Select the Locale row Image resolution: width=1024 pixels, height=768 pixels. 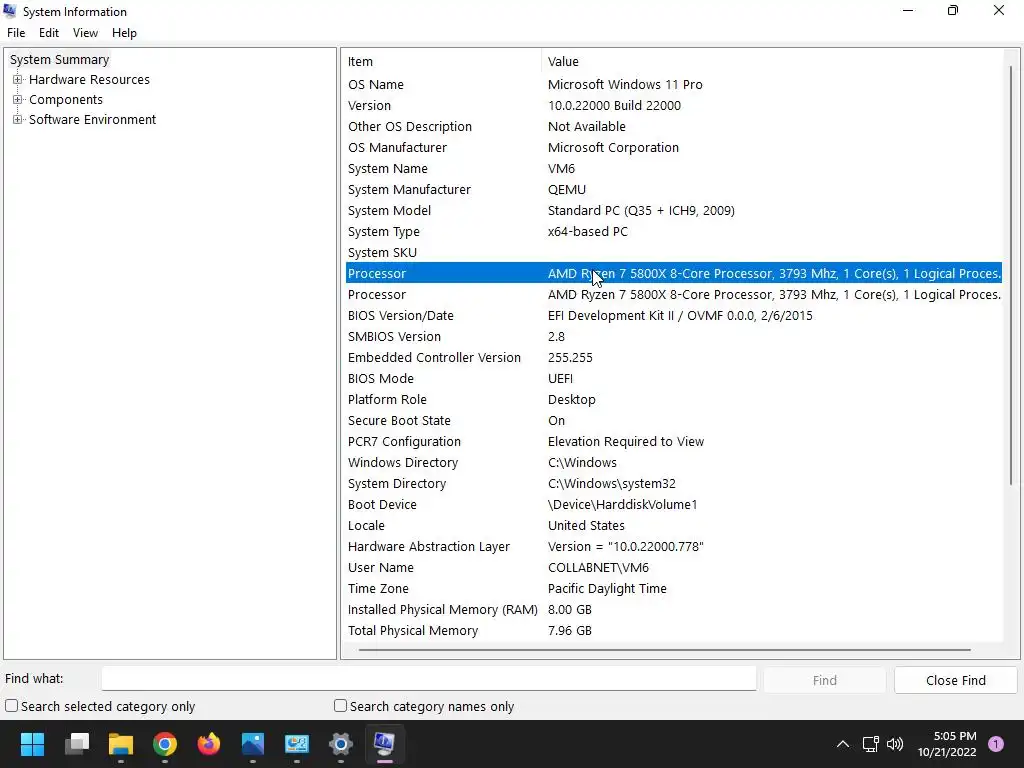674,525
